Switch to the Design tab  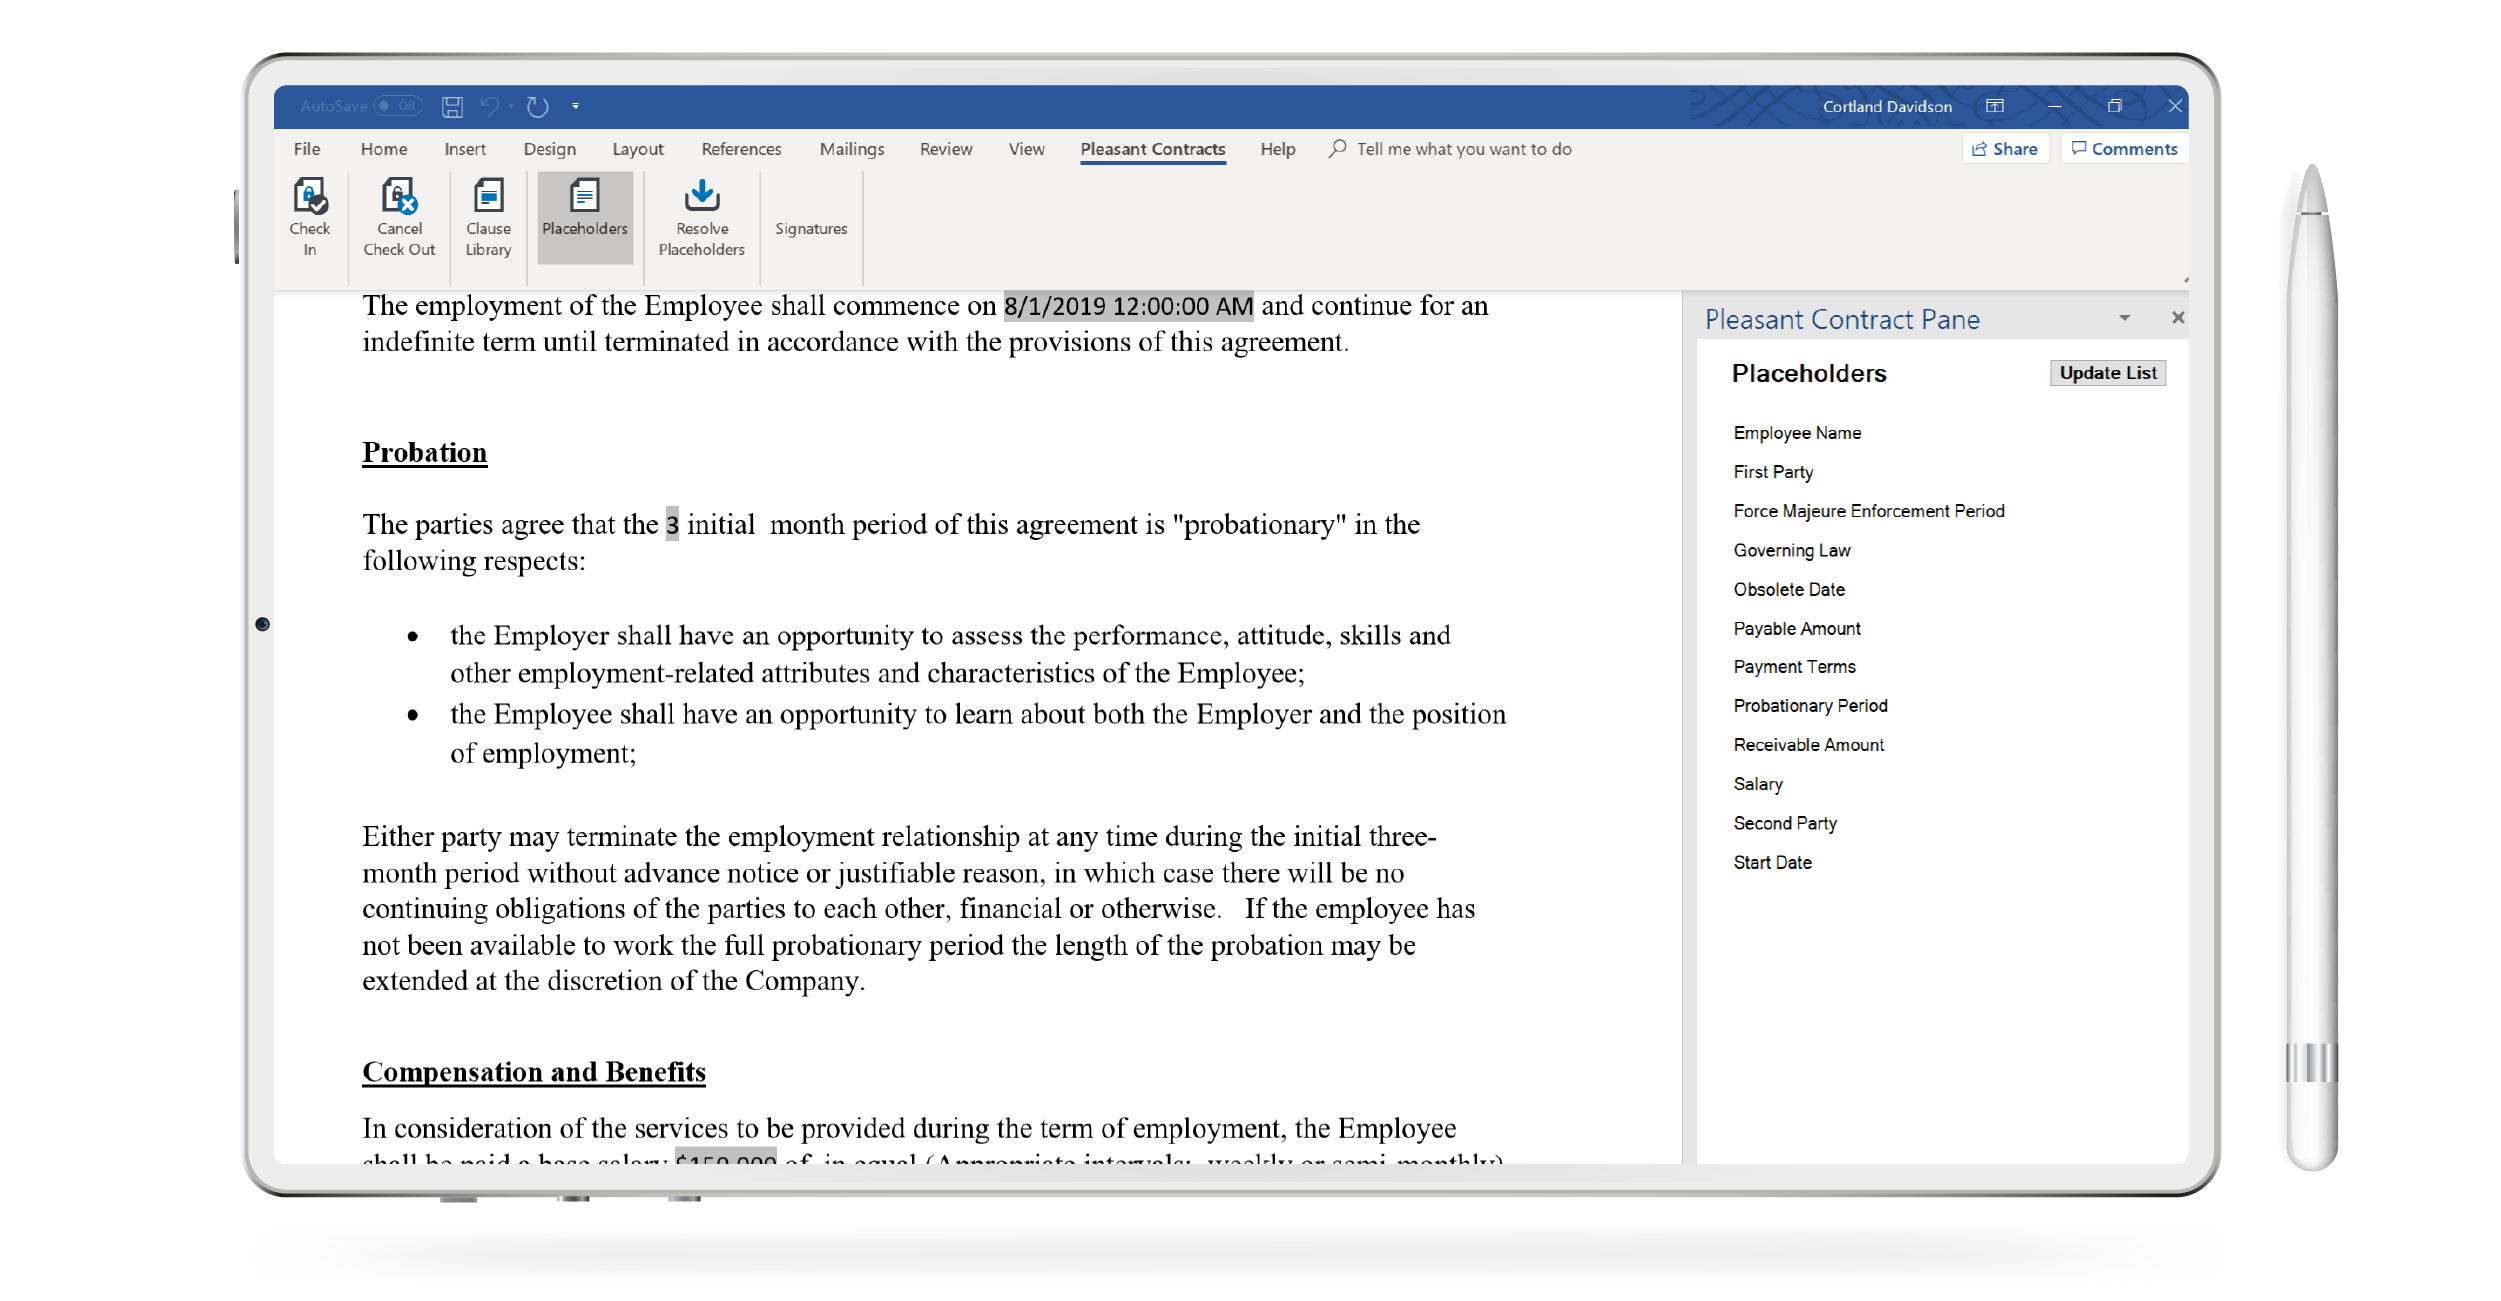coord(550,149)
